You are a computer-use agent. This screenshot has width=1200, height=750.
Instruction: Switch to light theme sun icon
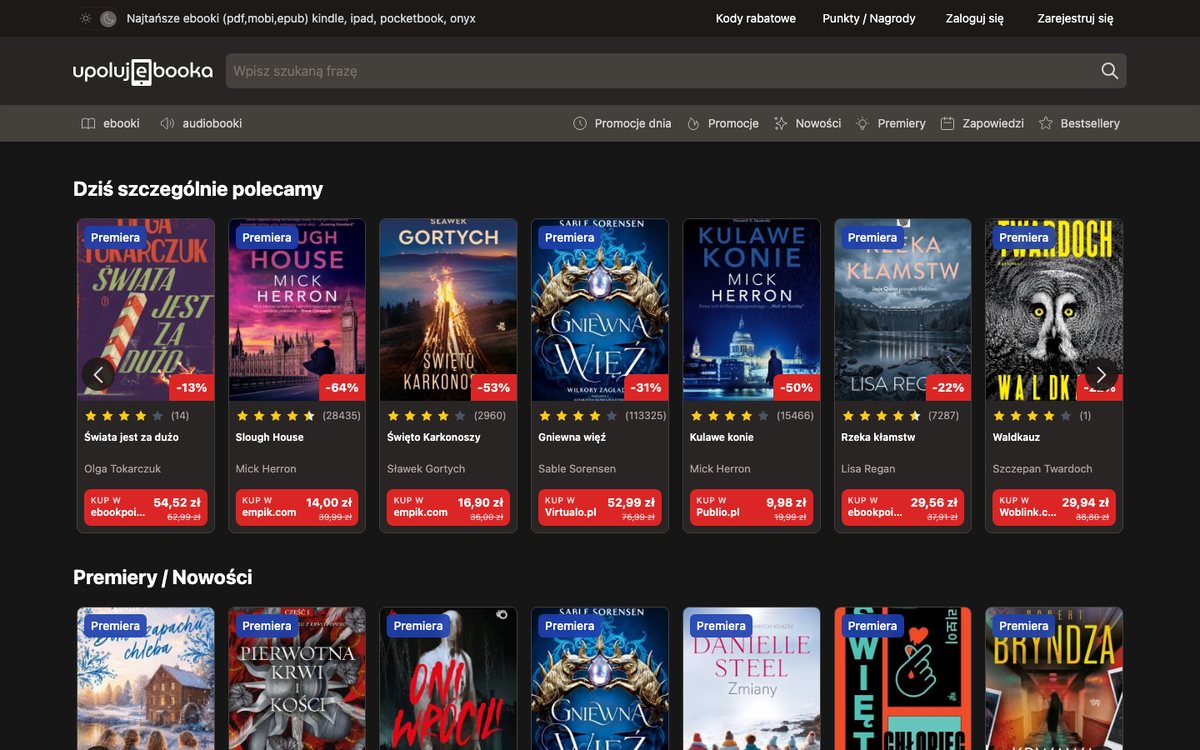pos(86,19)
